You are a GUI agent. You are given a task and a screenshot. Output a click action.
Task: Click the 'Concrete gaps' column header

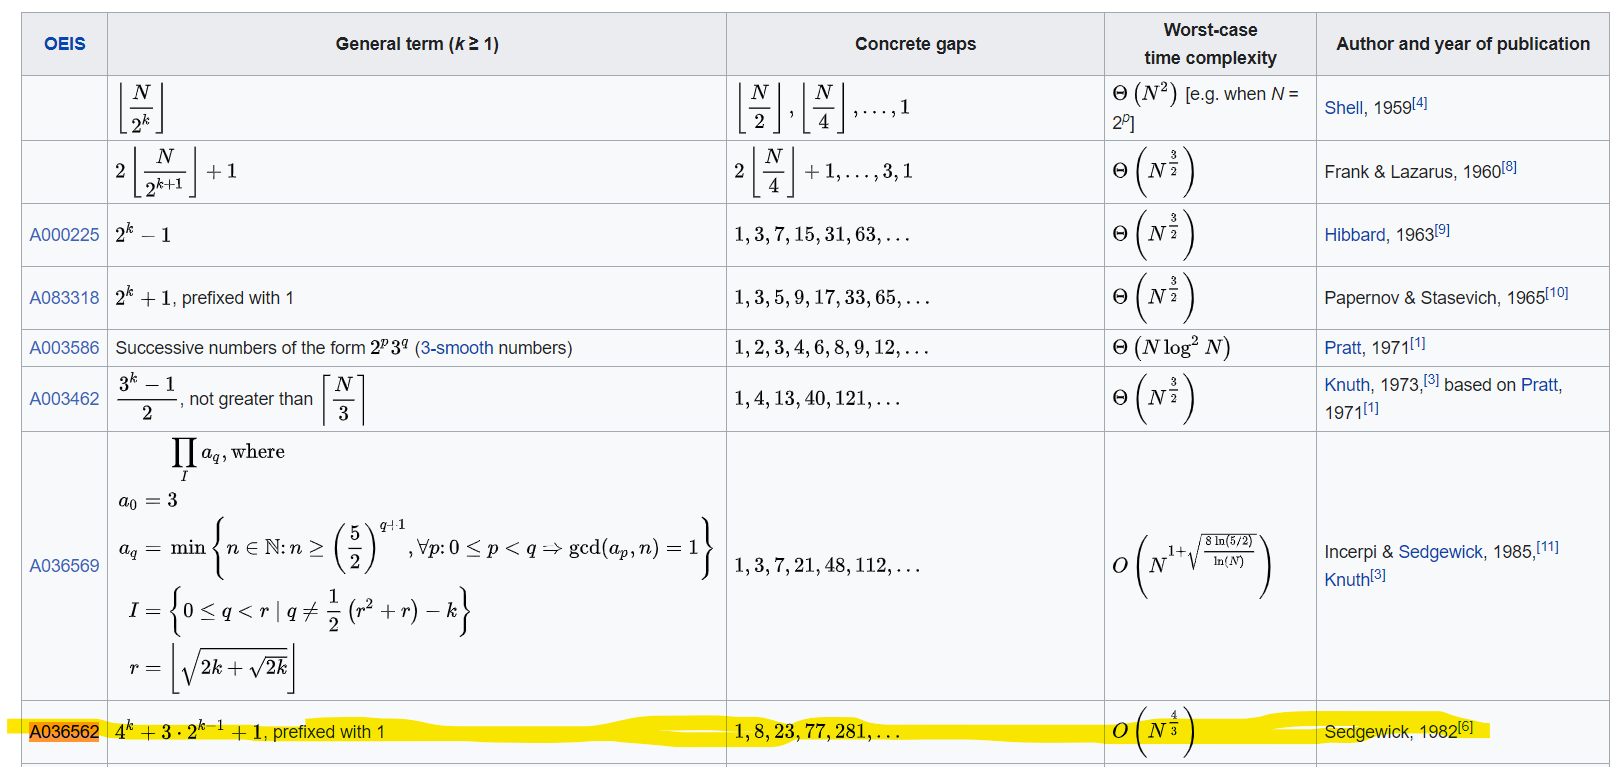click(x=915, y=44)
